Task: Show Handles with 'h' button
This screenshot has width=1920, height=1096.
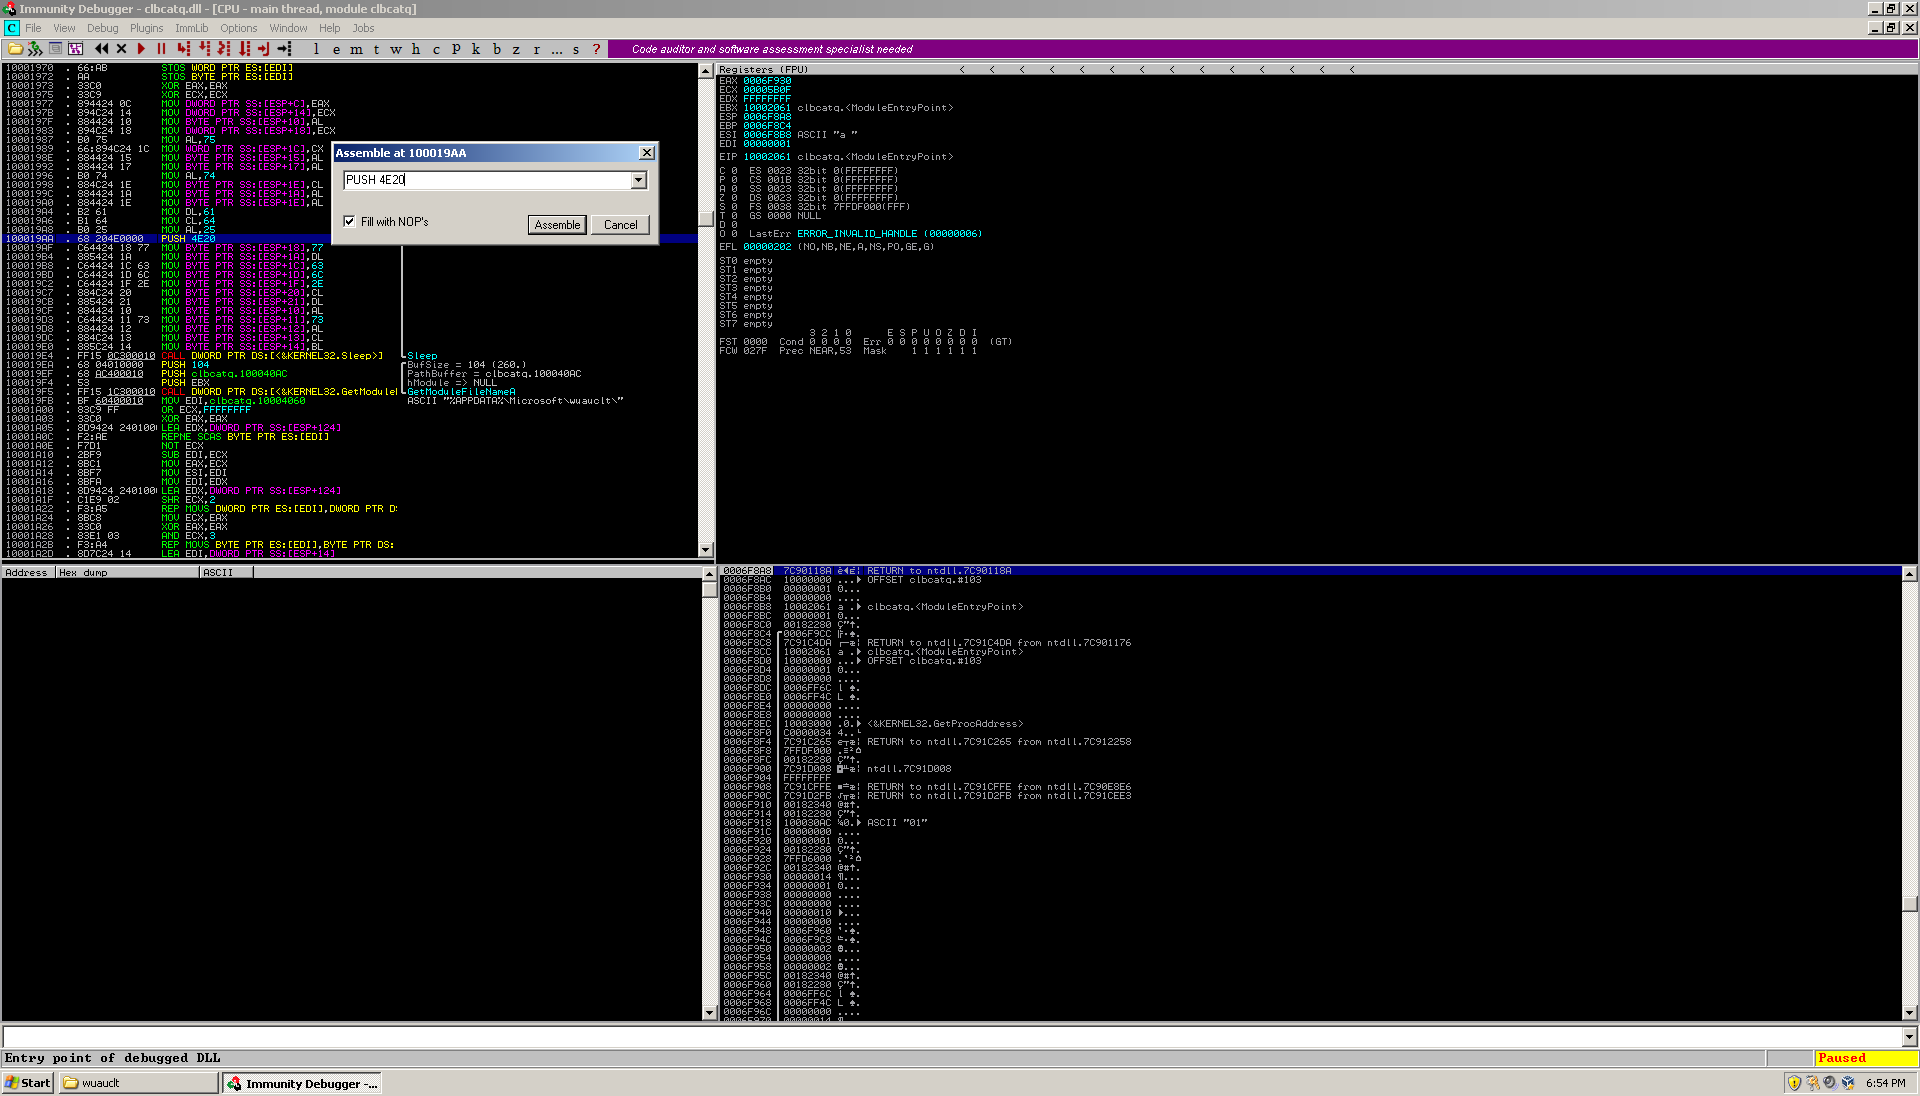Action: point(416,49)
